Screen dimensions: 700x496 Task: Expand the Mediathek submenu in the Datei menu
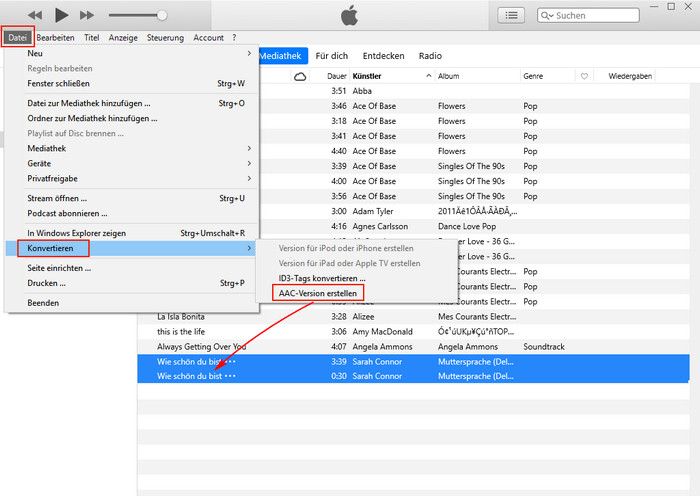[x=132, y=148]
